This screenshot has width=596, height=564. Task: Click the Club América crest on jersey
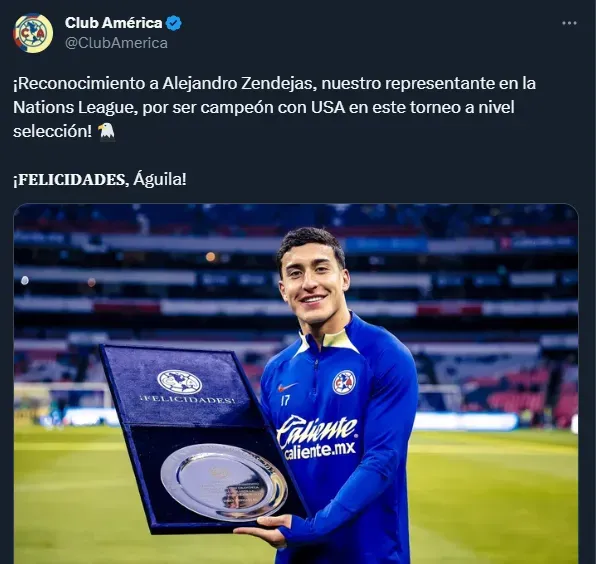click(344, 382)
